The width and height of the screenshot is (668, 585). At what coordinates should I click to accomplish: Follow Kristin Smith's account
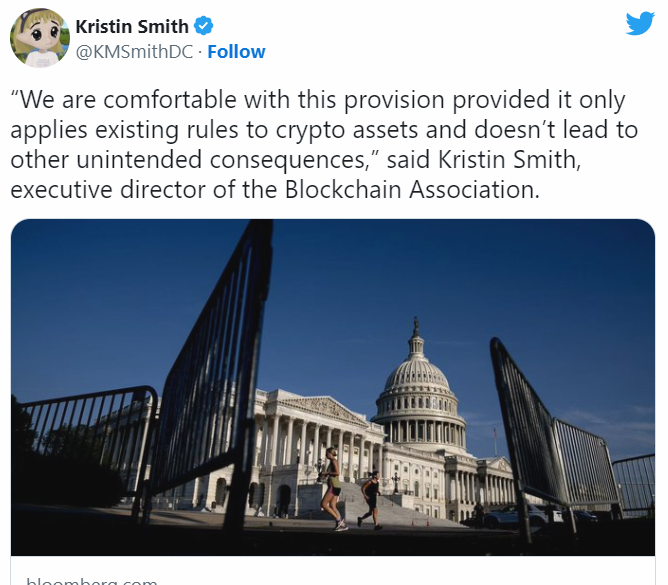(x=236, y=52)
